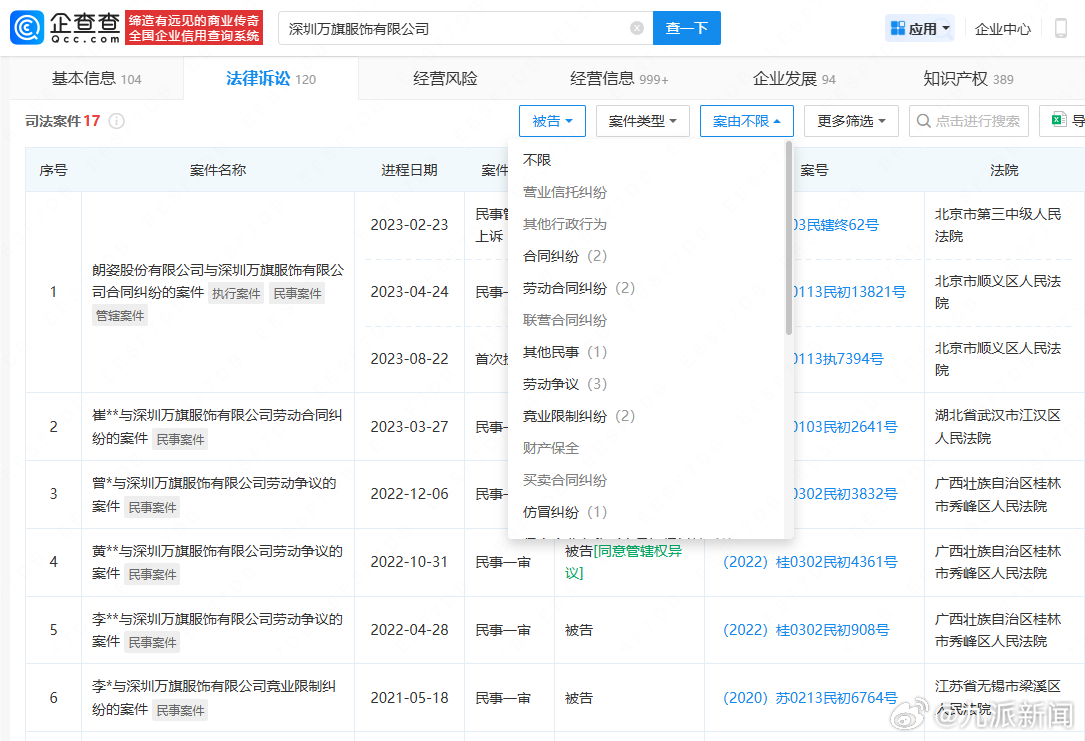Select the 法律诉讼 tab

pos(271,79)
